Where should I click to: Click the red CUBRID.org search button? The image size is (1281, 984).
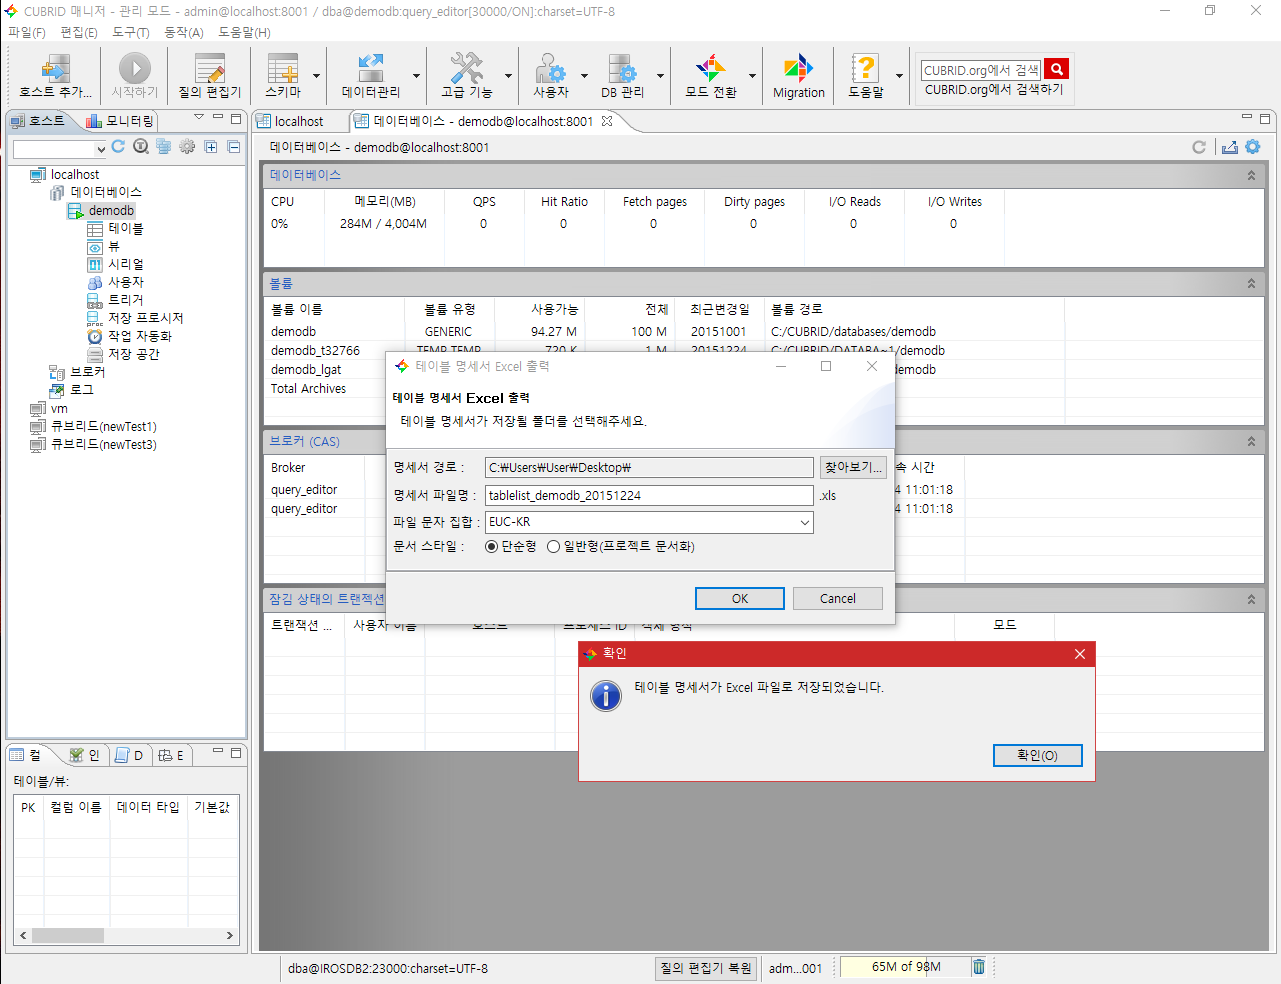point(1056,69)
